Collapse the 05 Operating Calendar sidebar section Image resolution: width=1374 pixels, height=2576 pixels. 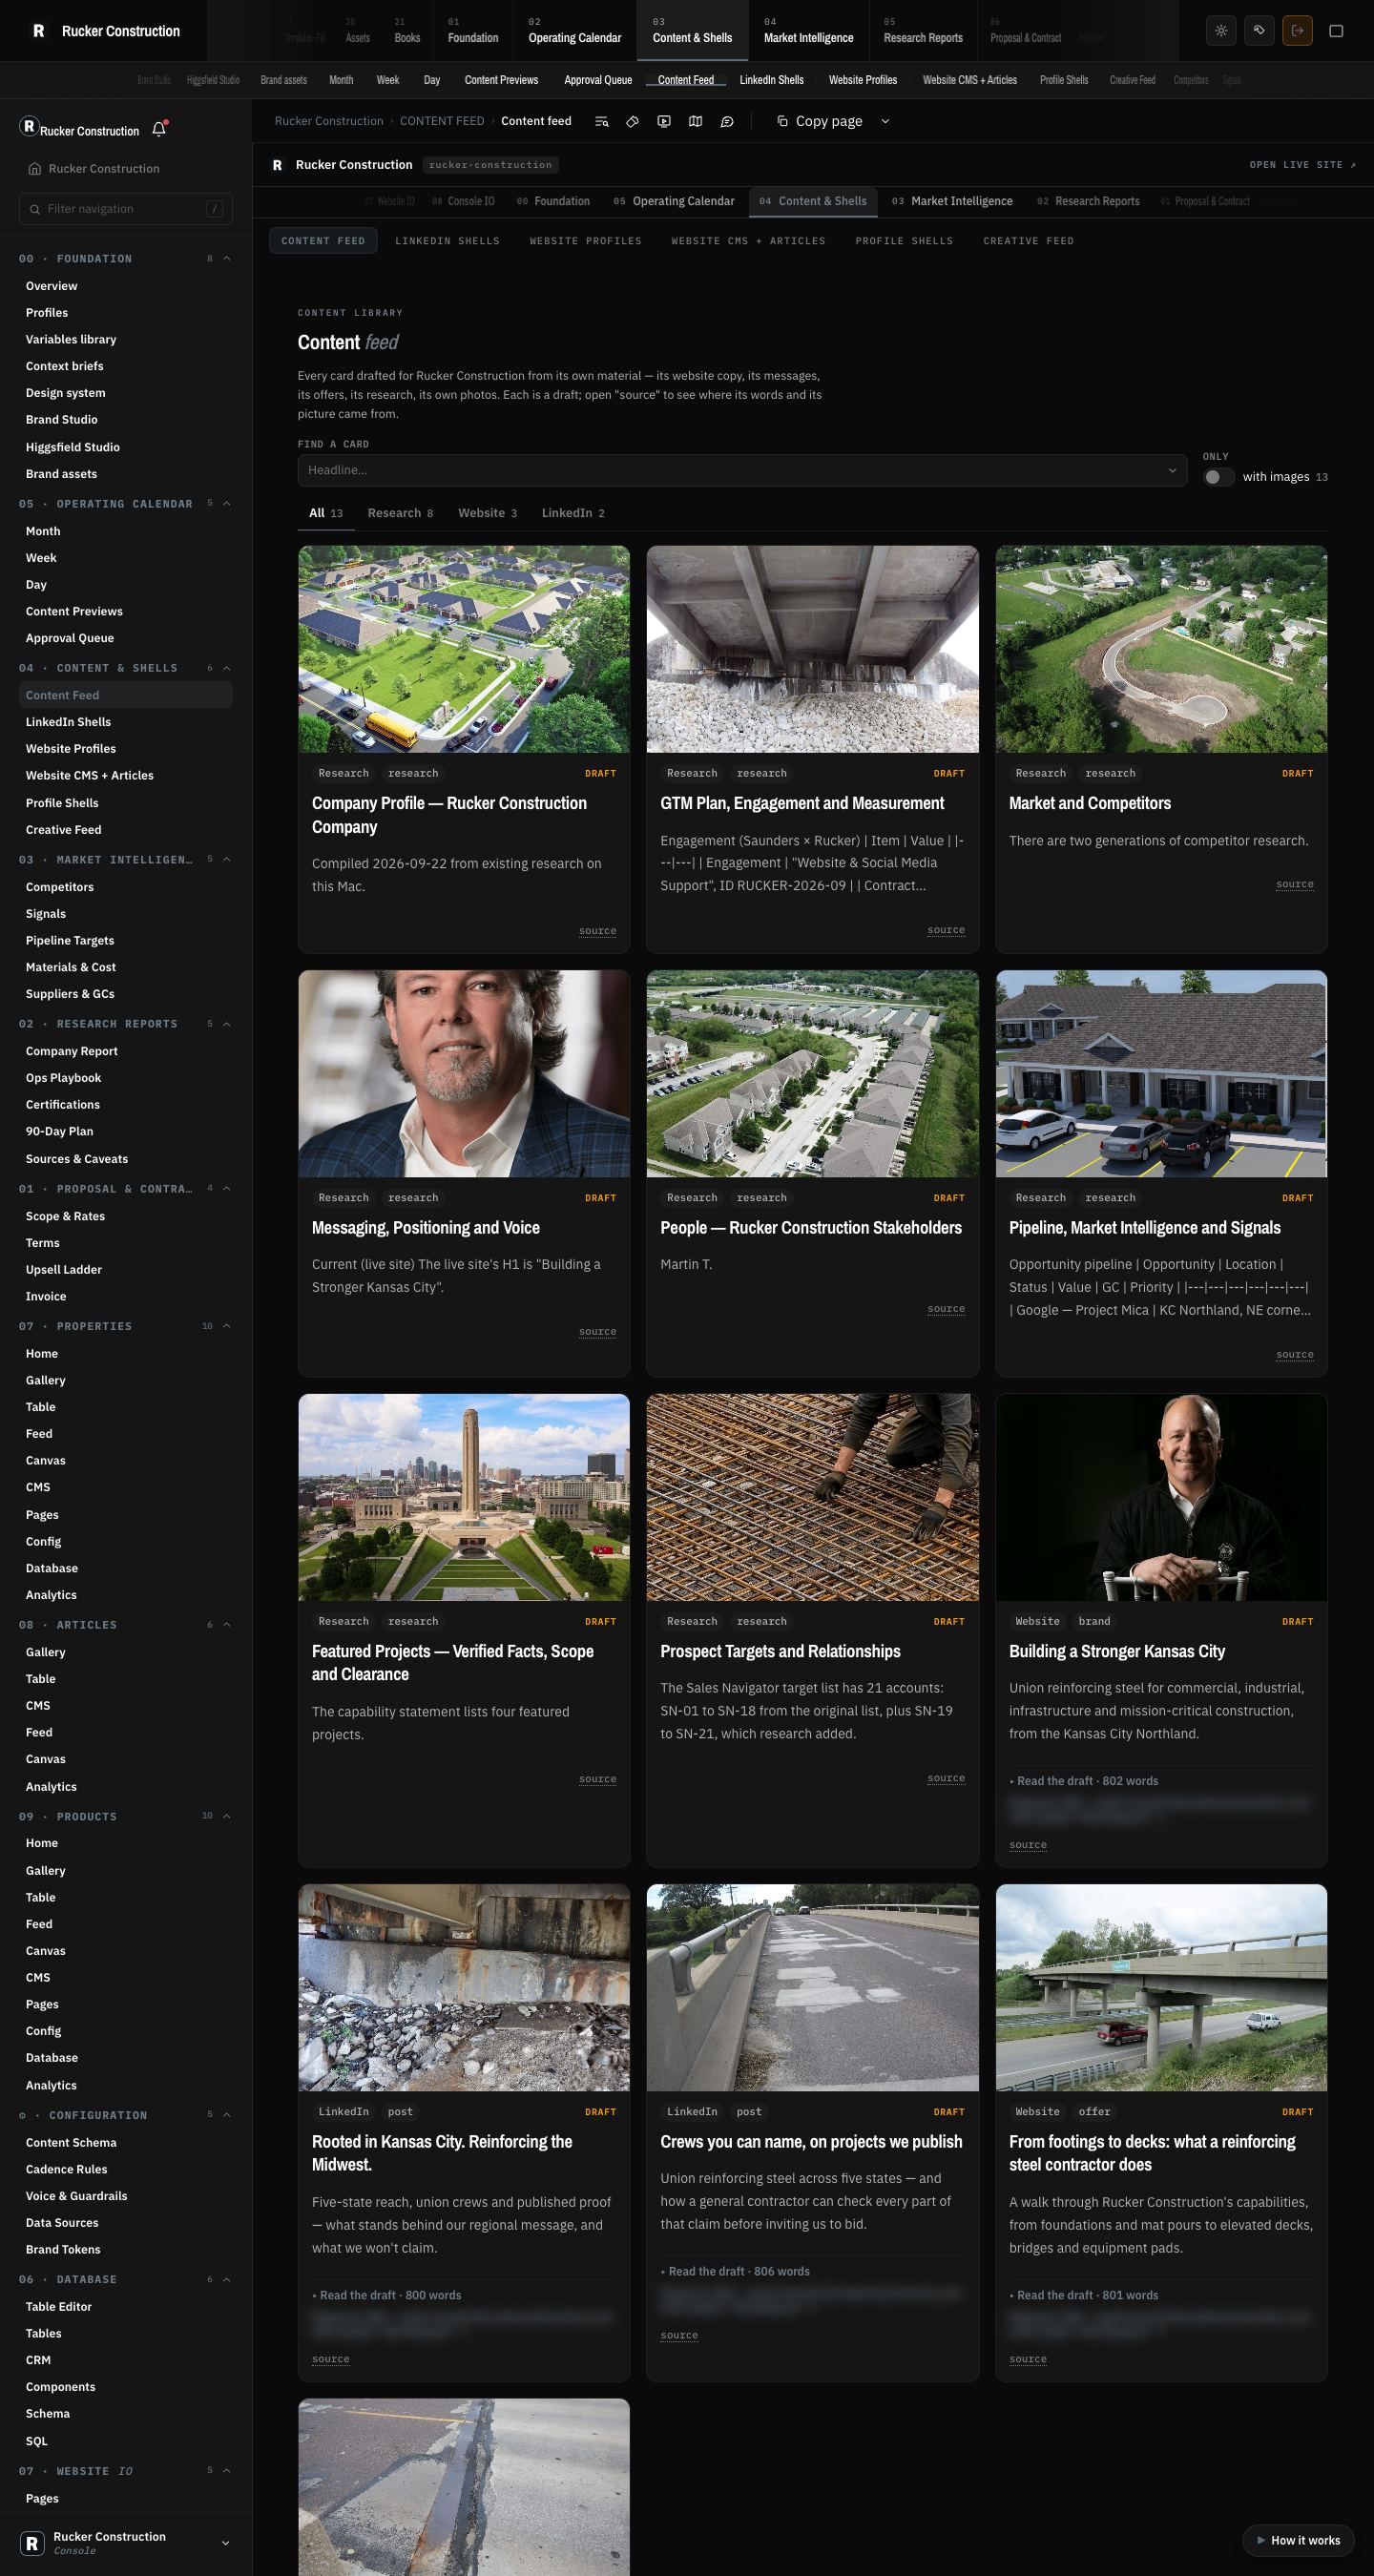[x=227, y=504]
